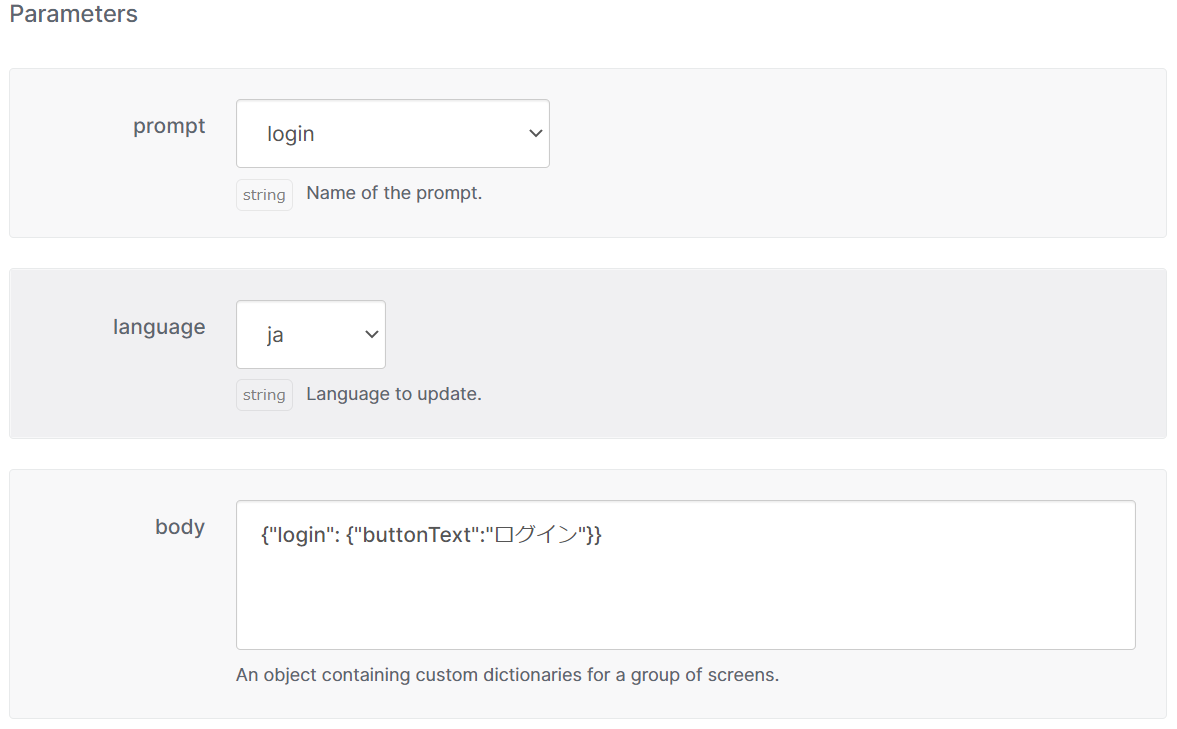1177x729 pixels.
Task: Click the "Language to update." description text
Action: point(393,393)
